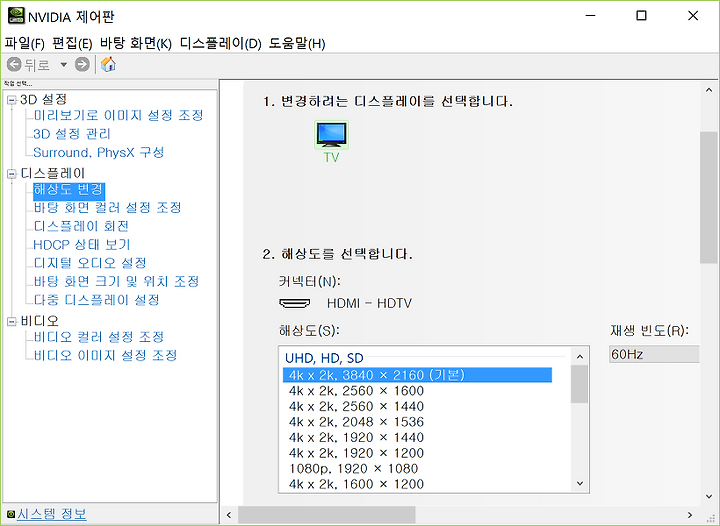Open Surround, PhysX 구성
Image resolution: width=720 pixels, height=526 pixels.
pos(99,152)
